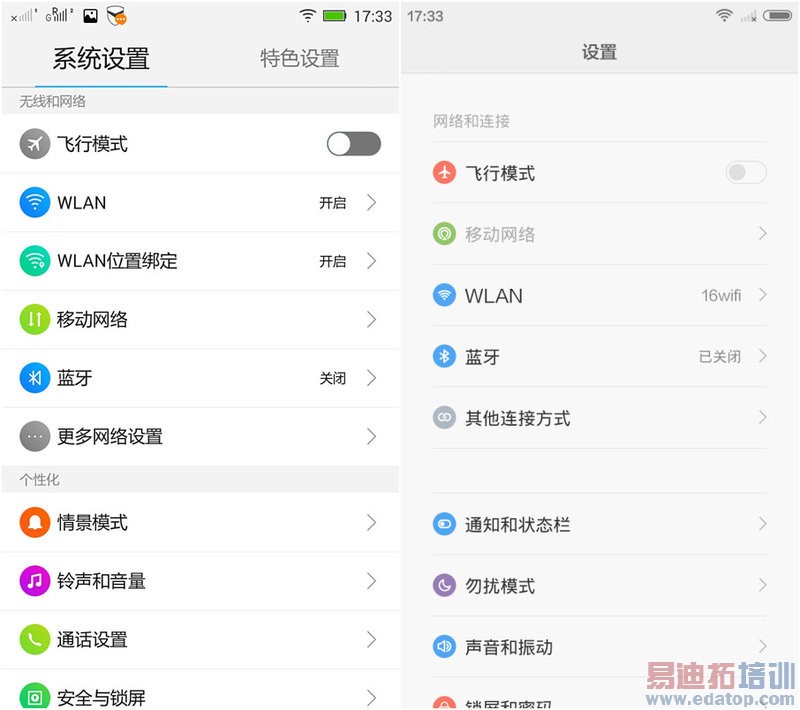Tap the wifi indicator in right status bar
This screenshot has height=710, width=800.
tap(724, 16)
